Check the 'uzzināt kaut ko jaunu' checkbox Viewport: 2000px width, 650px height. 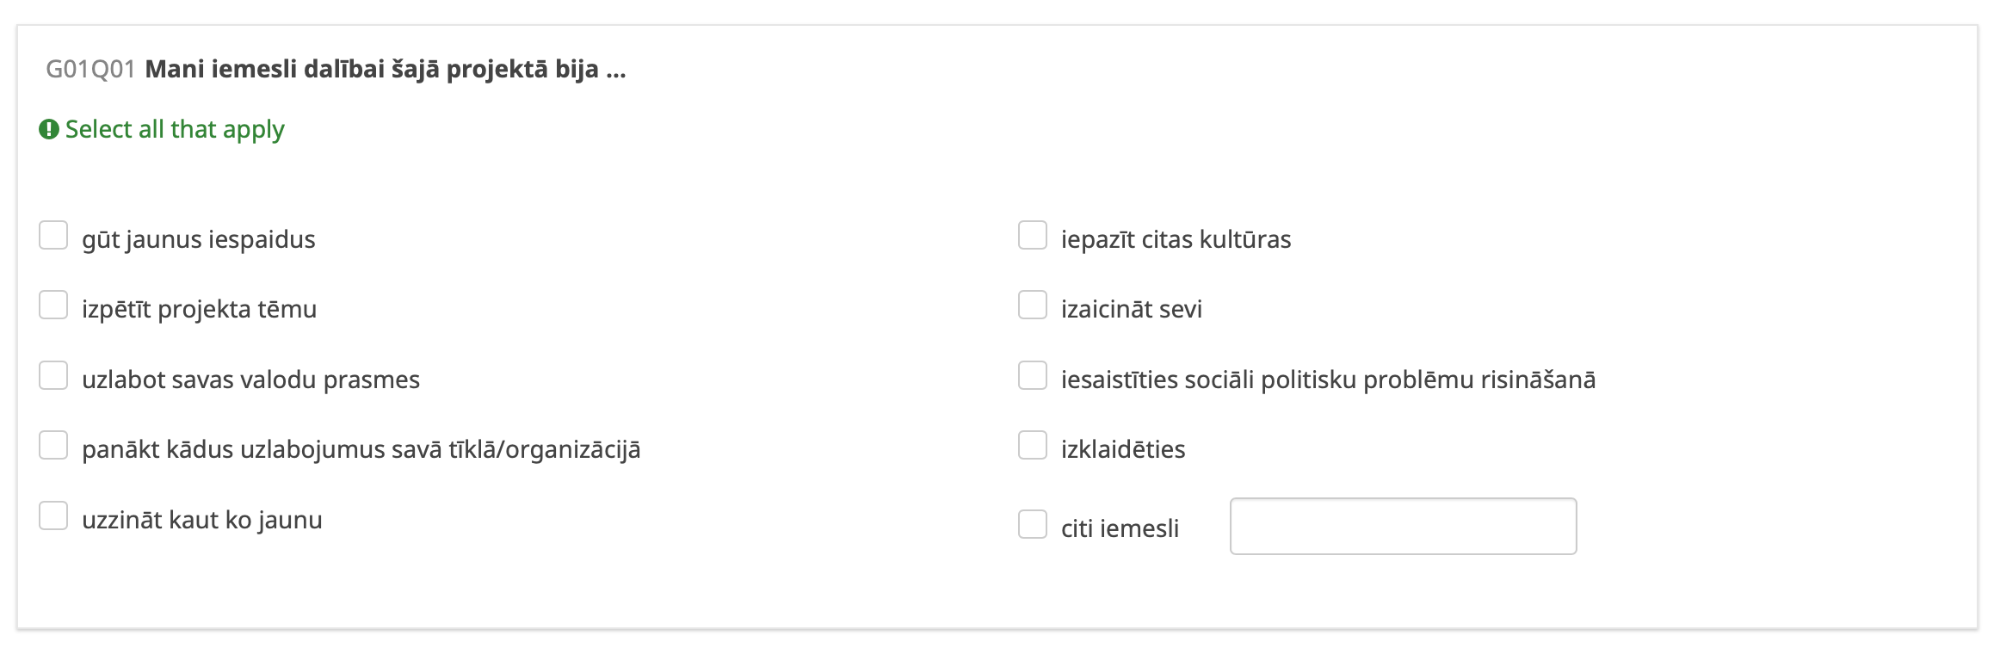[x=53, y=516]
